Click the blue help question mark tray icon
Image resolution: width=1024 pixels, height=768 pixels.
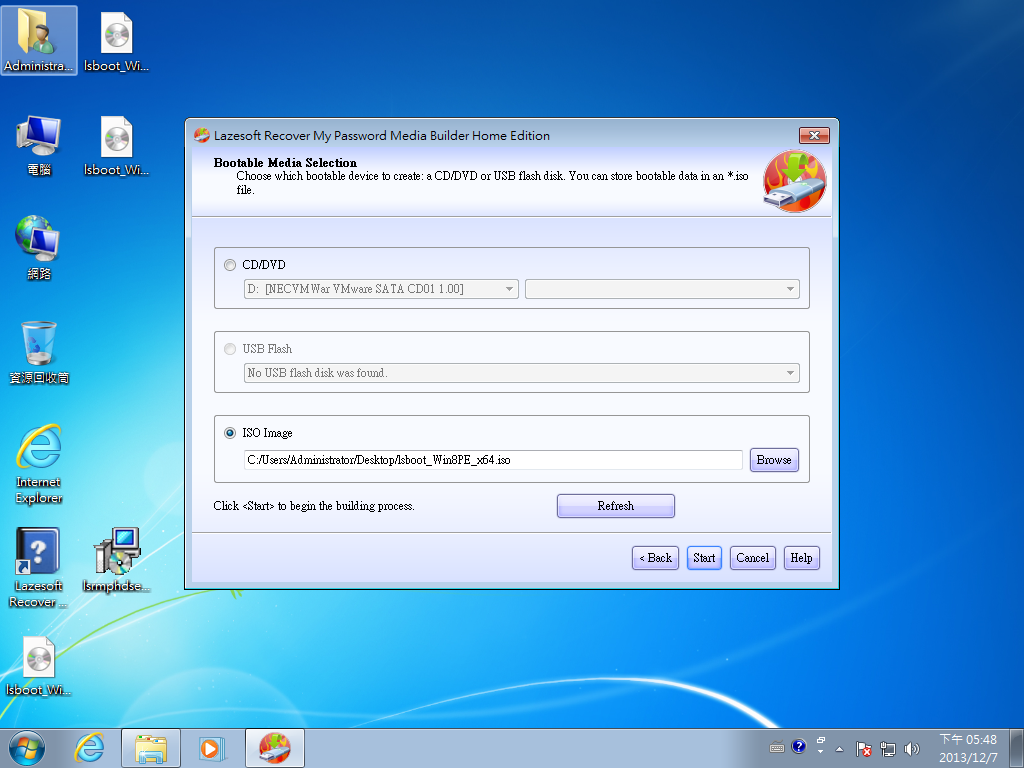[799, 746]
